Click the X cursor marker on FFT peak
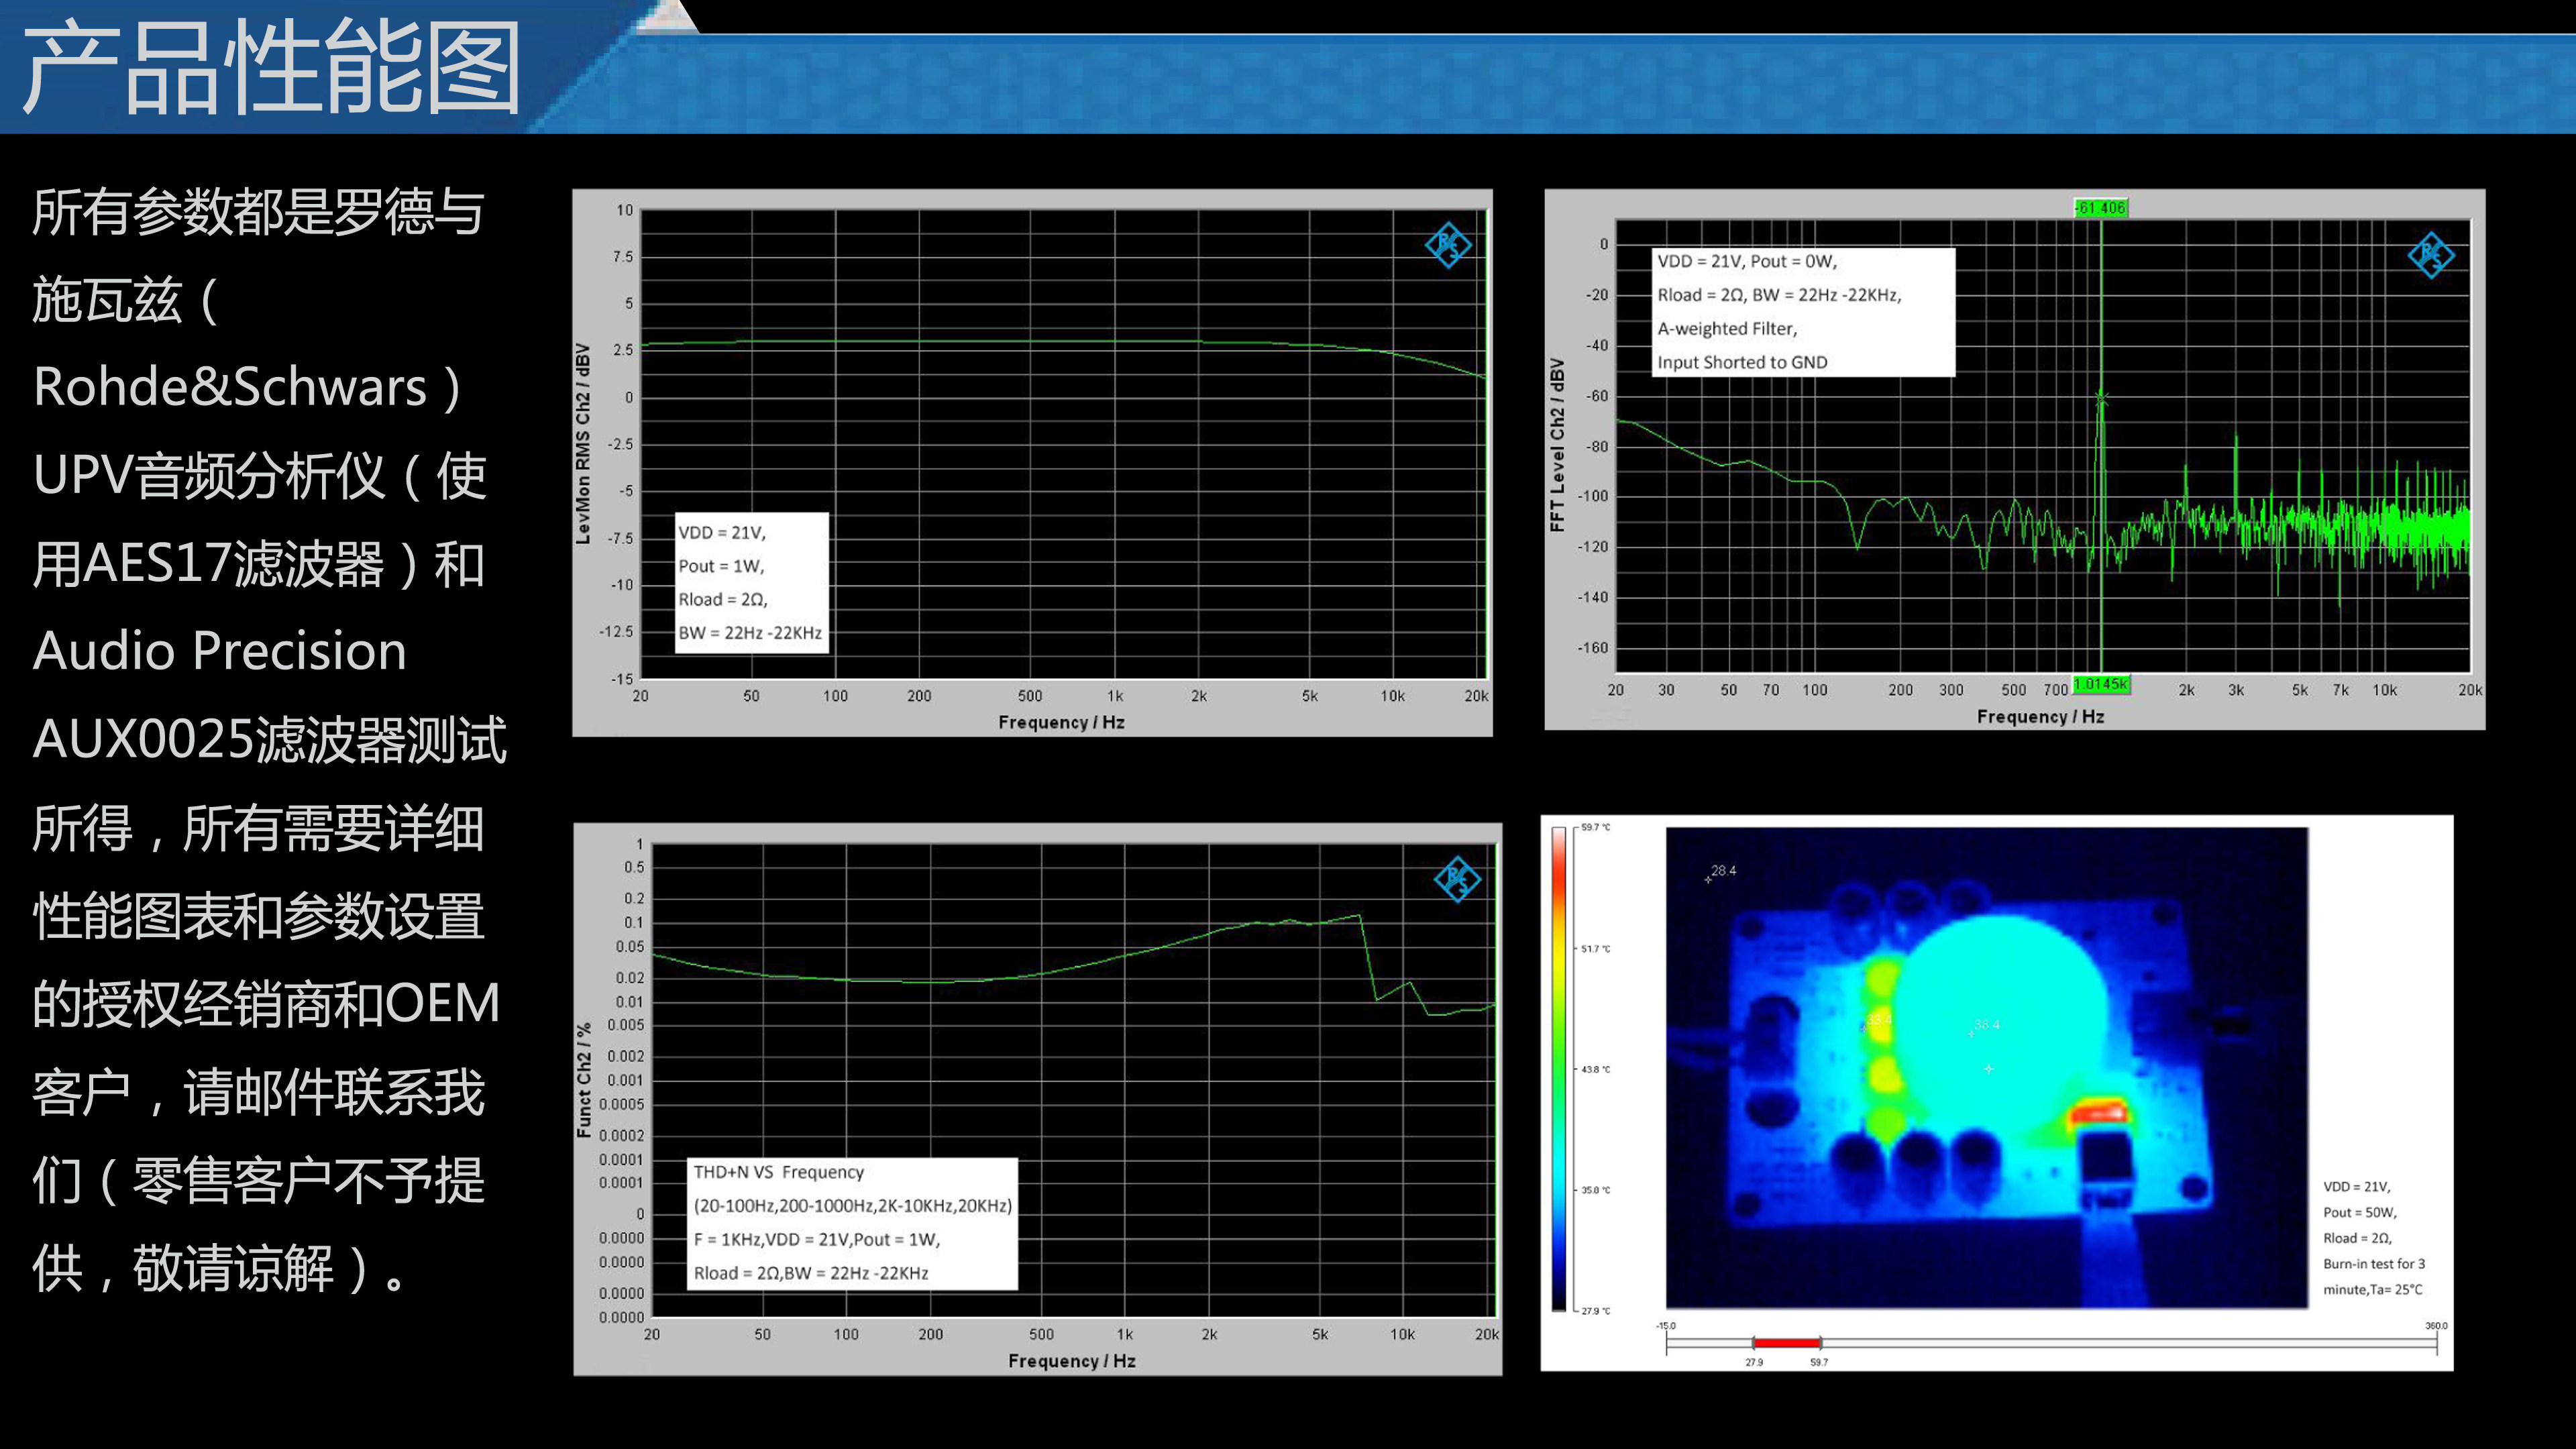 click(2101, 398)
